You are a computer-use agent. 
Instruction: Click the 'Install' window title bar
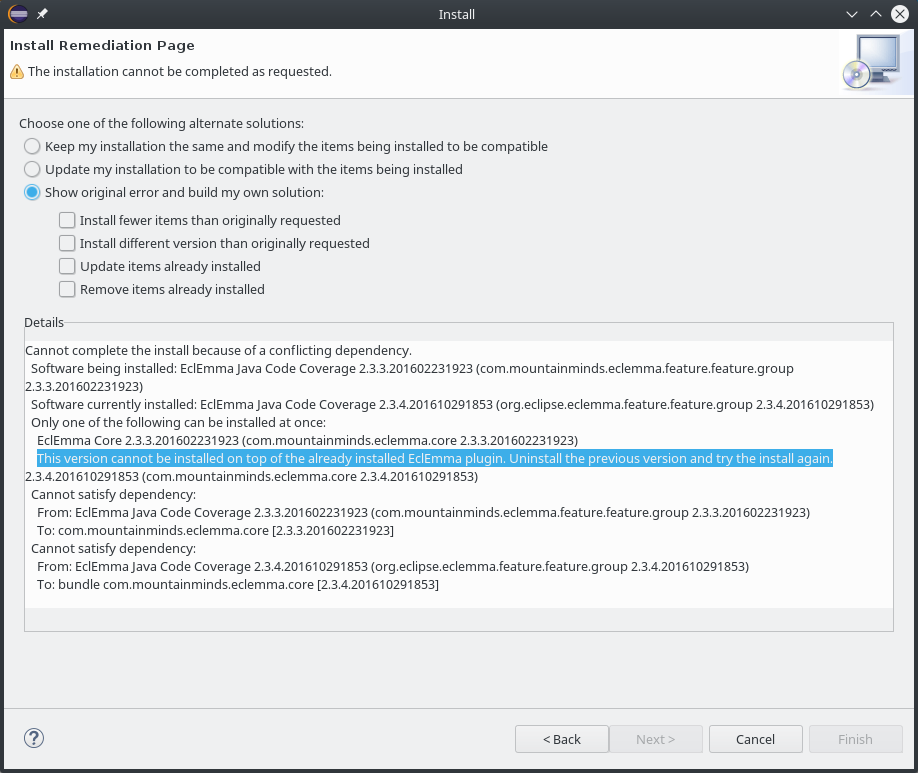(x=457, y=14)
